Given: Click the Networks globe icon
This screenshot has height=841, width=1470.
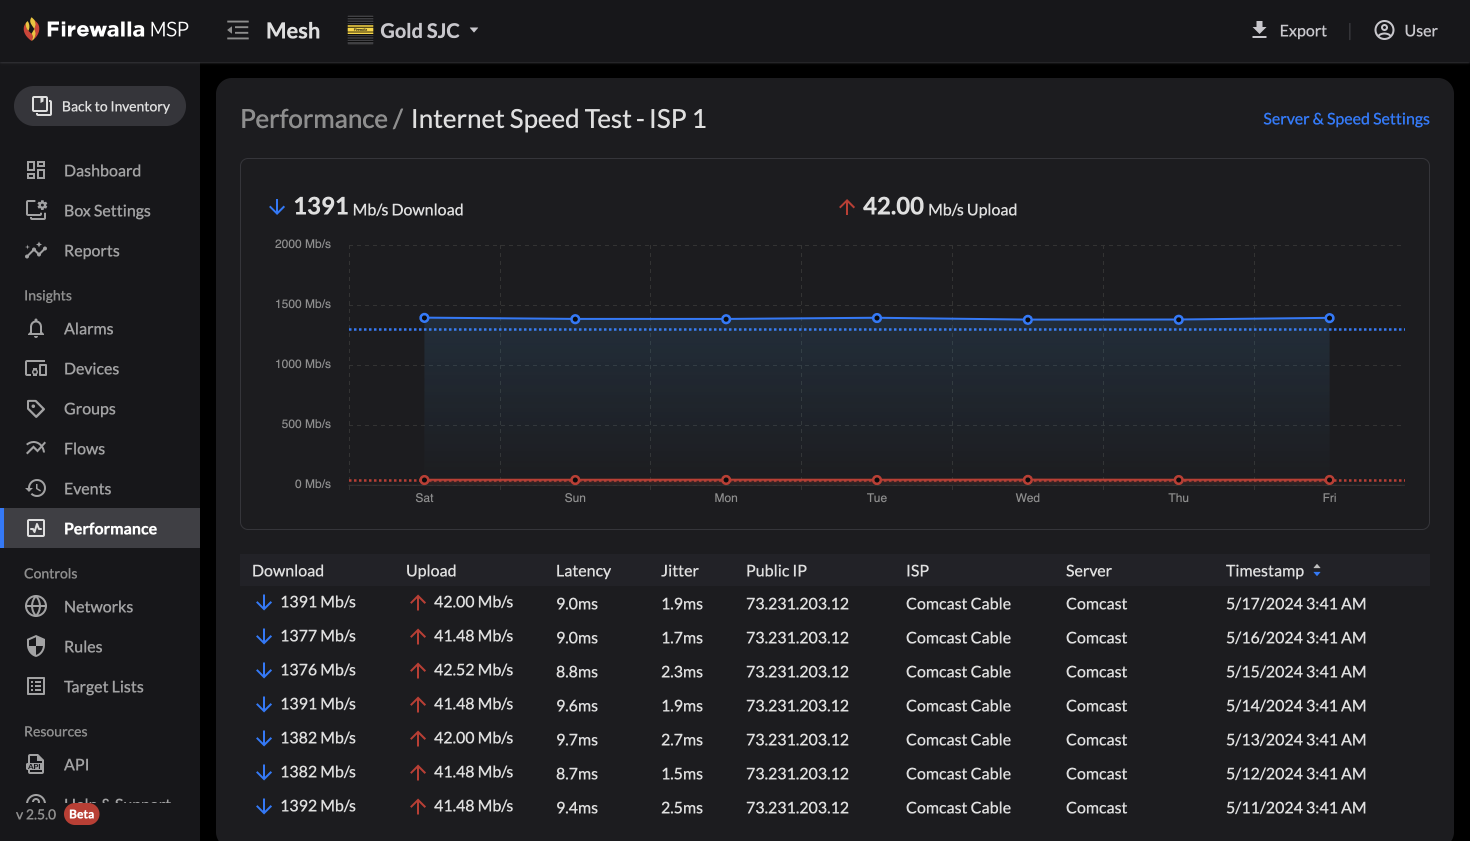Looking at the screenshot, I should 36,606.
